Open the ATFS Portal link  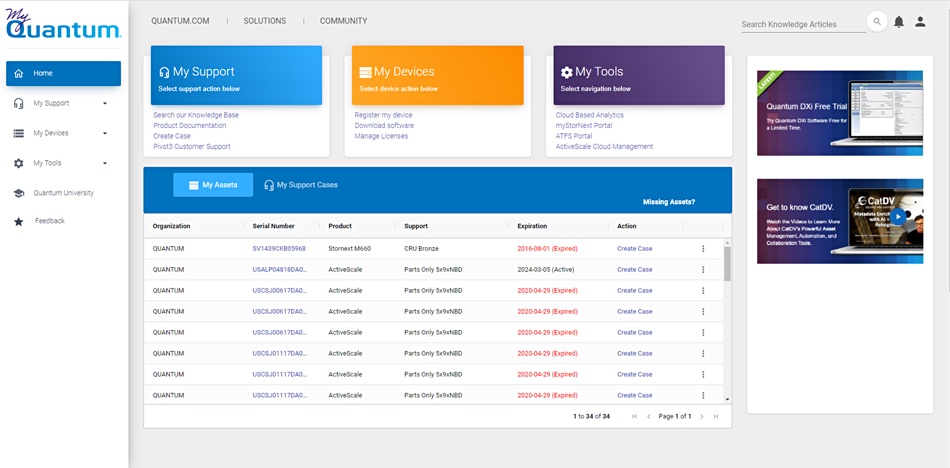coord(574,136)
